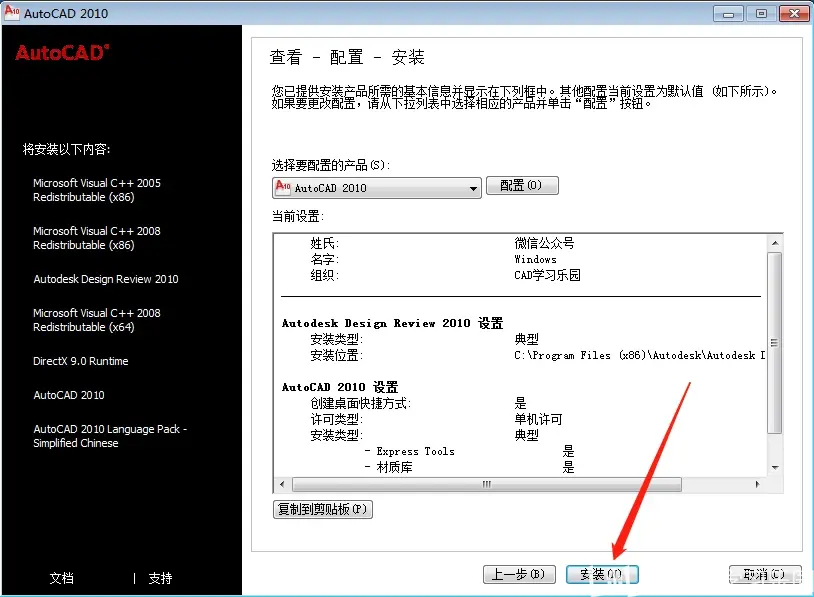Screen dimensions: 814x597
Task: Click 复制到剪贴板 (P) button
Action: (322, 509)
